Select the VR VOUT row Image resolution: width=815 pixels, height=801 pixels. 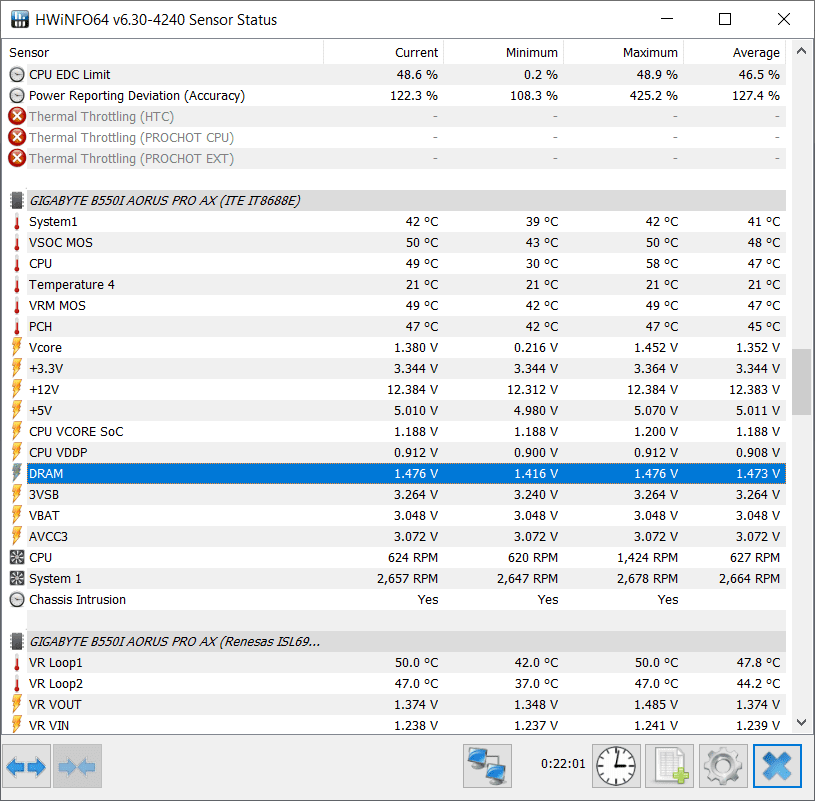(x=406, y=704)
